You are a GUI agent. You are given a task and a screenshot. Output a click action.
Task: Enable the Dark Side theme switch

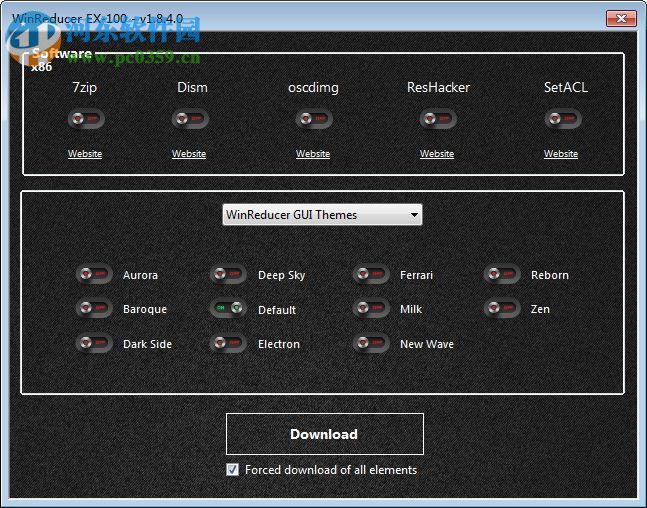pyautogui.click(x=94, y=343)
